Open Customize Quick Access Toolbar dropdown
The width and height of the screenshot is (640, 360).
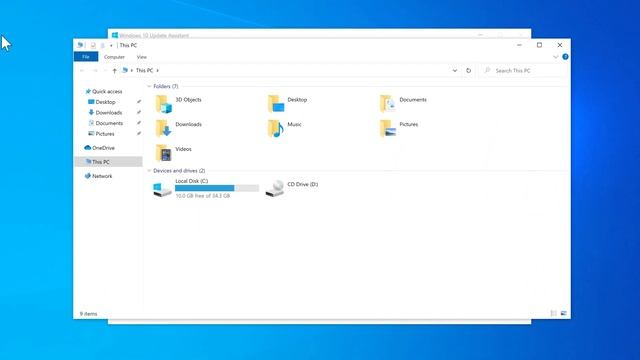(111, 45)
